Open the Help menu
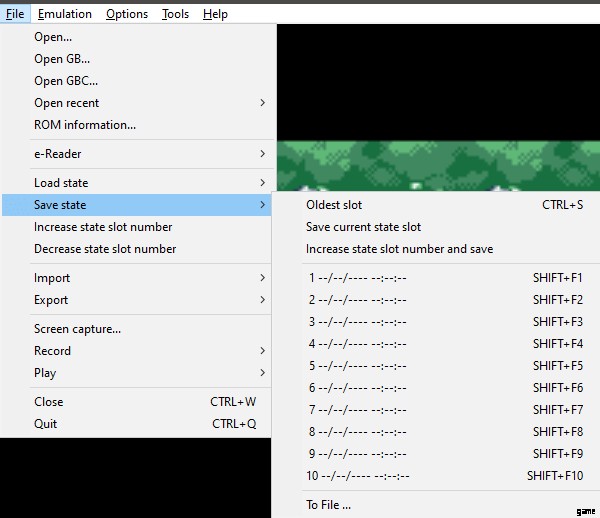Screen dimensions: 600x518 215,14
